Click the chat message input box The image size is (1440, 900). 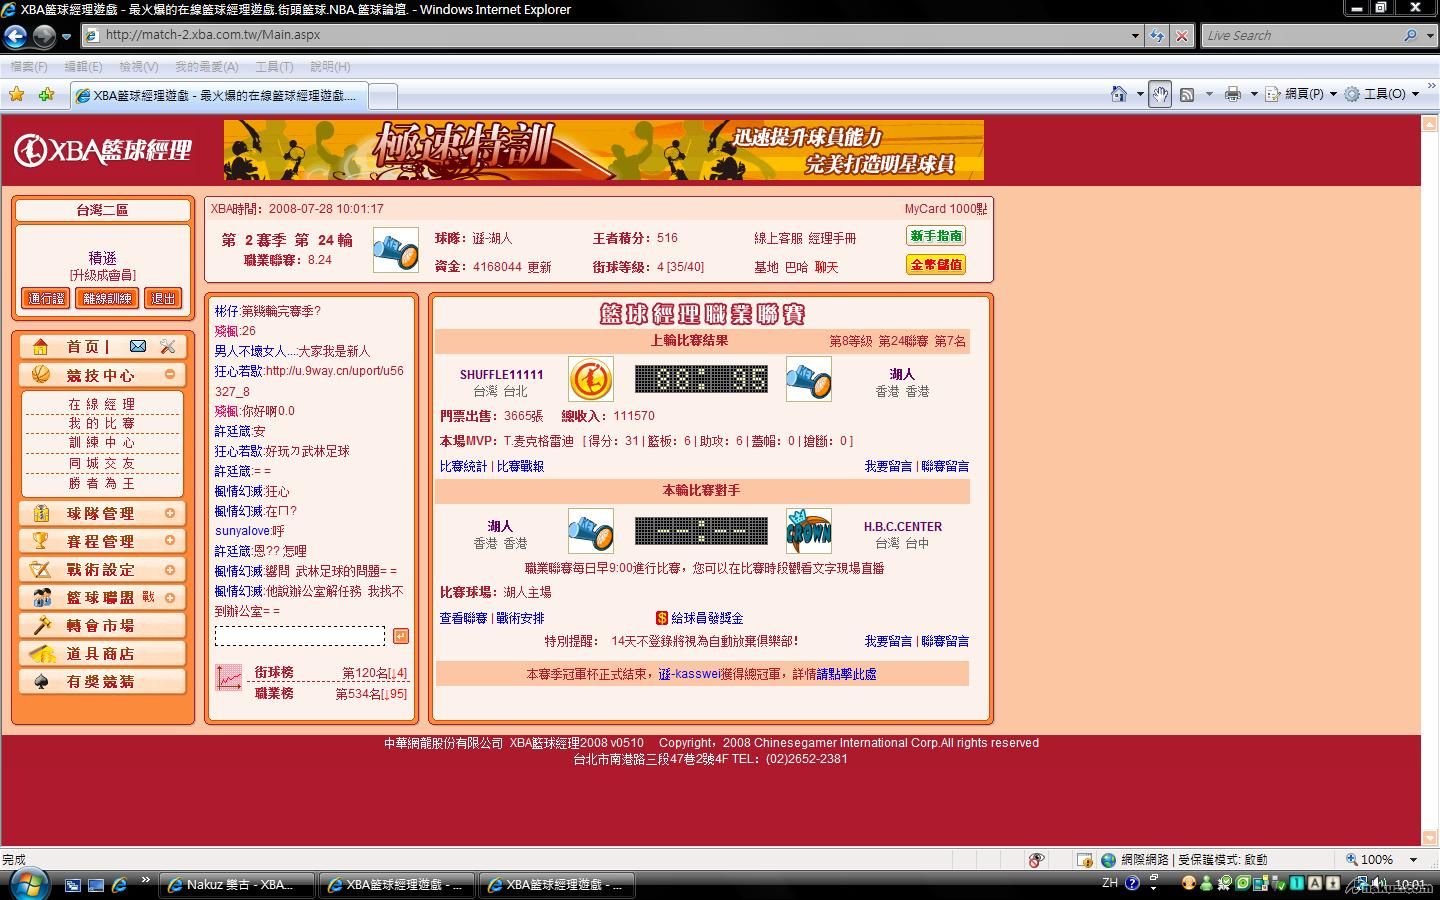tap(299, 636)
